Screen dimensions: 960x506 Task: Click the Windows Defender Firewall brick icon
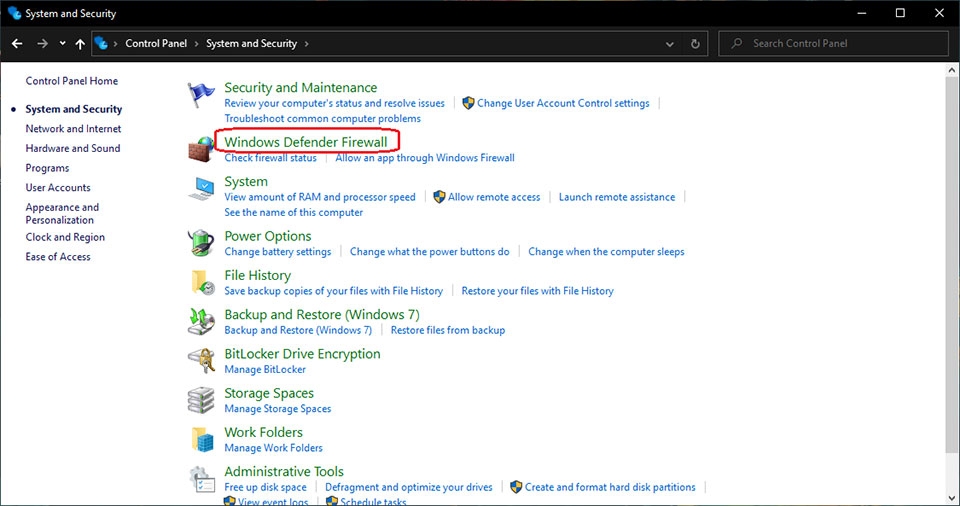[x=201, y=149]
